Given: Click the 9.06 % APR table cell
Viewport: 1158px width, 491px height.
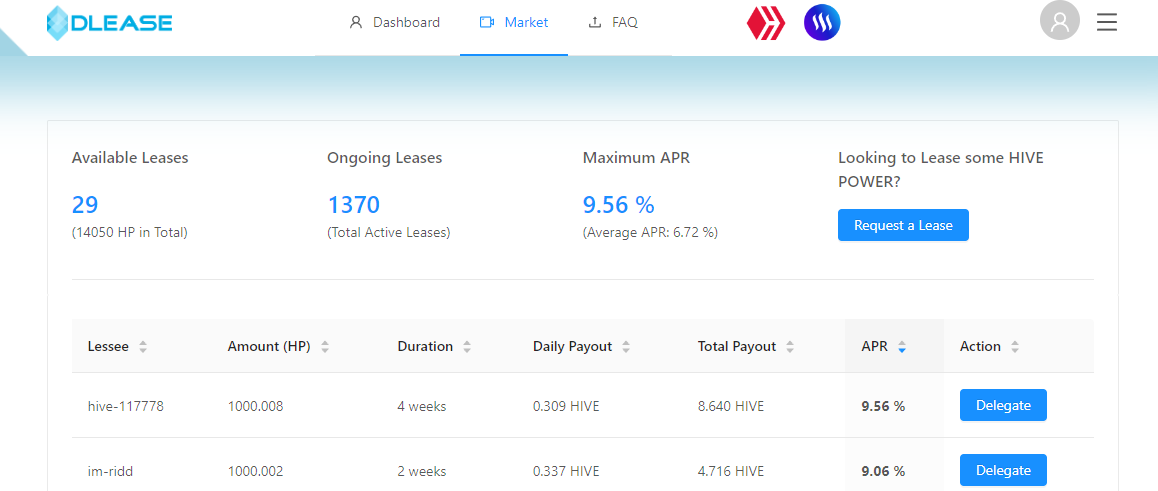Looking at the screenshot, I should coord(883,470).
